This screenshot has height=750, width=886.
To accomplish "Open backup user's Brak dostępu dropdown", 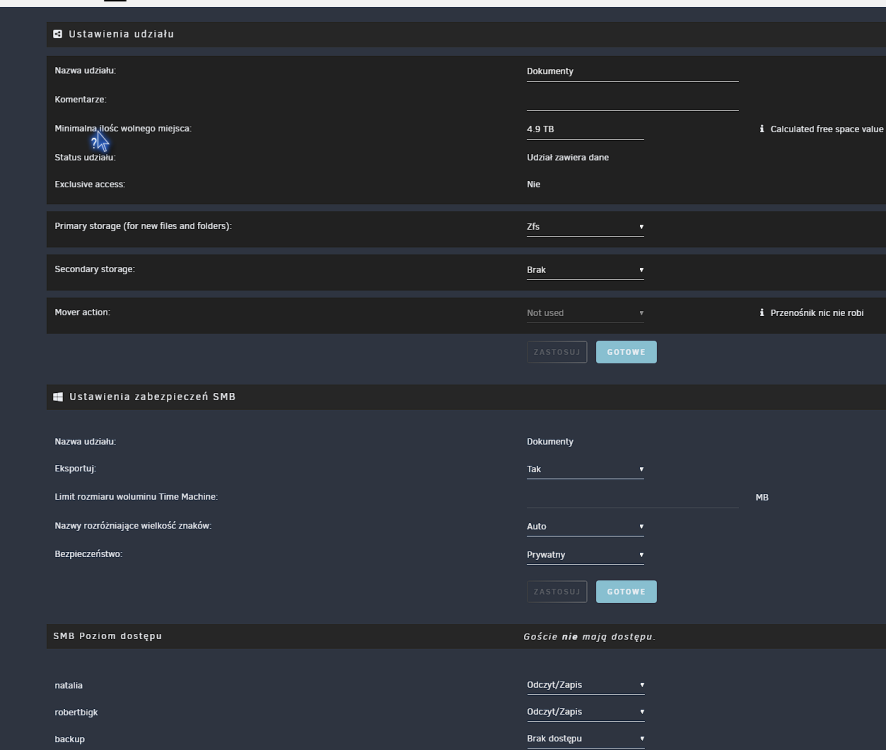I will point(585,739).
